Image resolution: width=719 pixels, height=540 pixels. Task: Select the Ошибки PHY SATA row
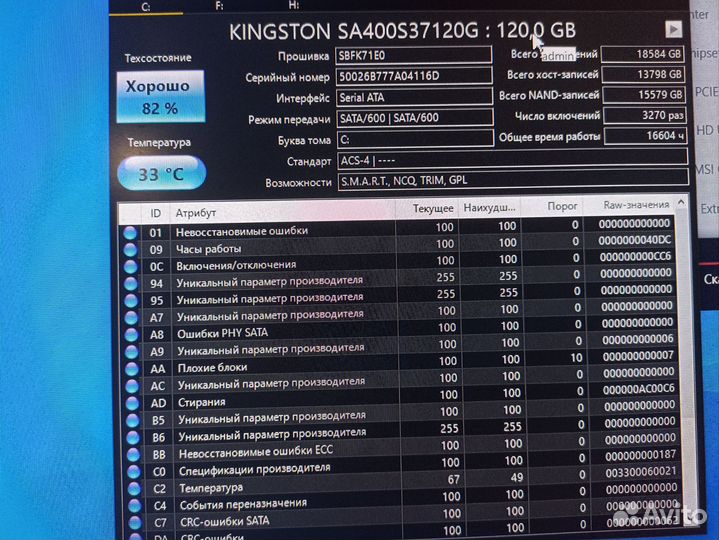click(x=399, y=329)
